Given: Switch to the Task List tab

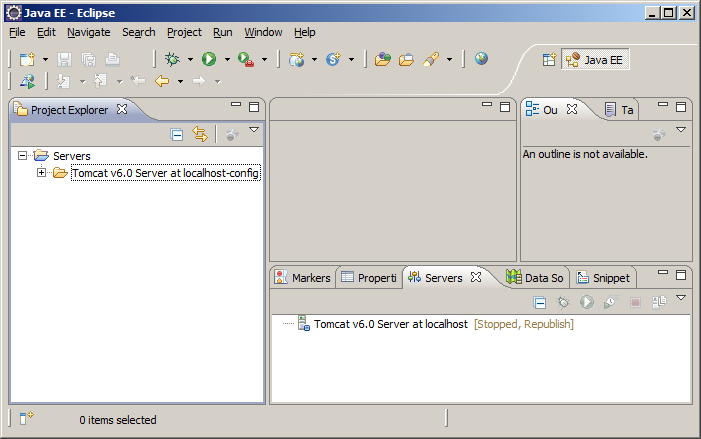Looking at the screenshot, I should [619, 110].
